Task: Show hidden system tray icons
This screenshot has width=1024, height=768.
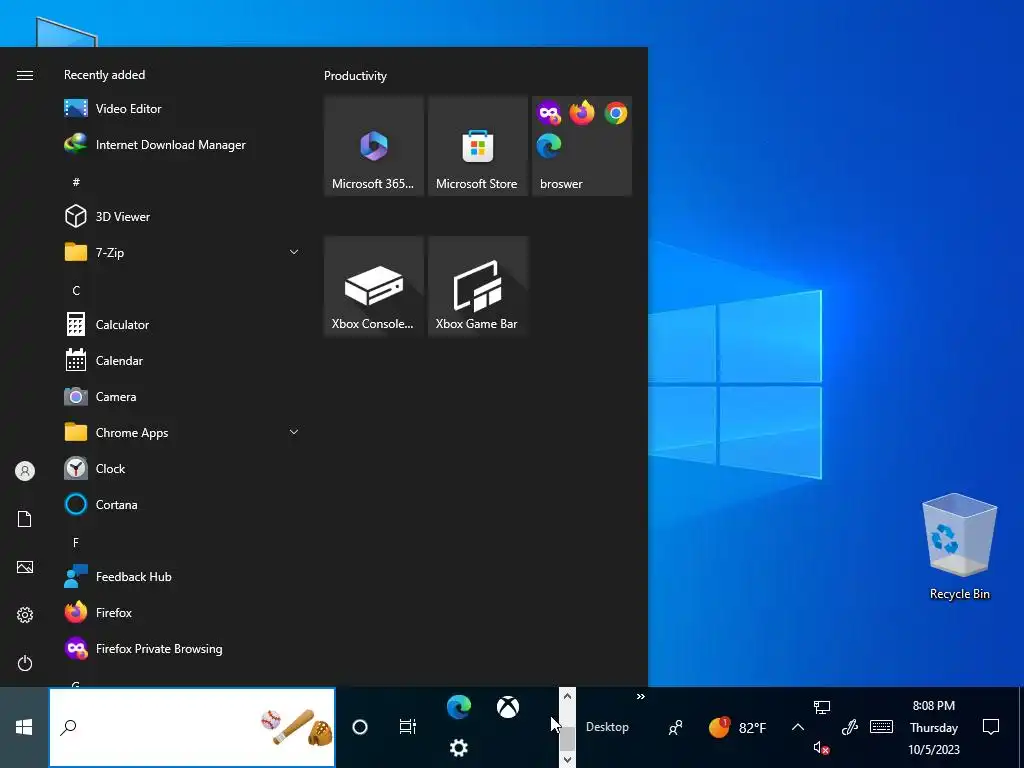Action: pos(797,727)
